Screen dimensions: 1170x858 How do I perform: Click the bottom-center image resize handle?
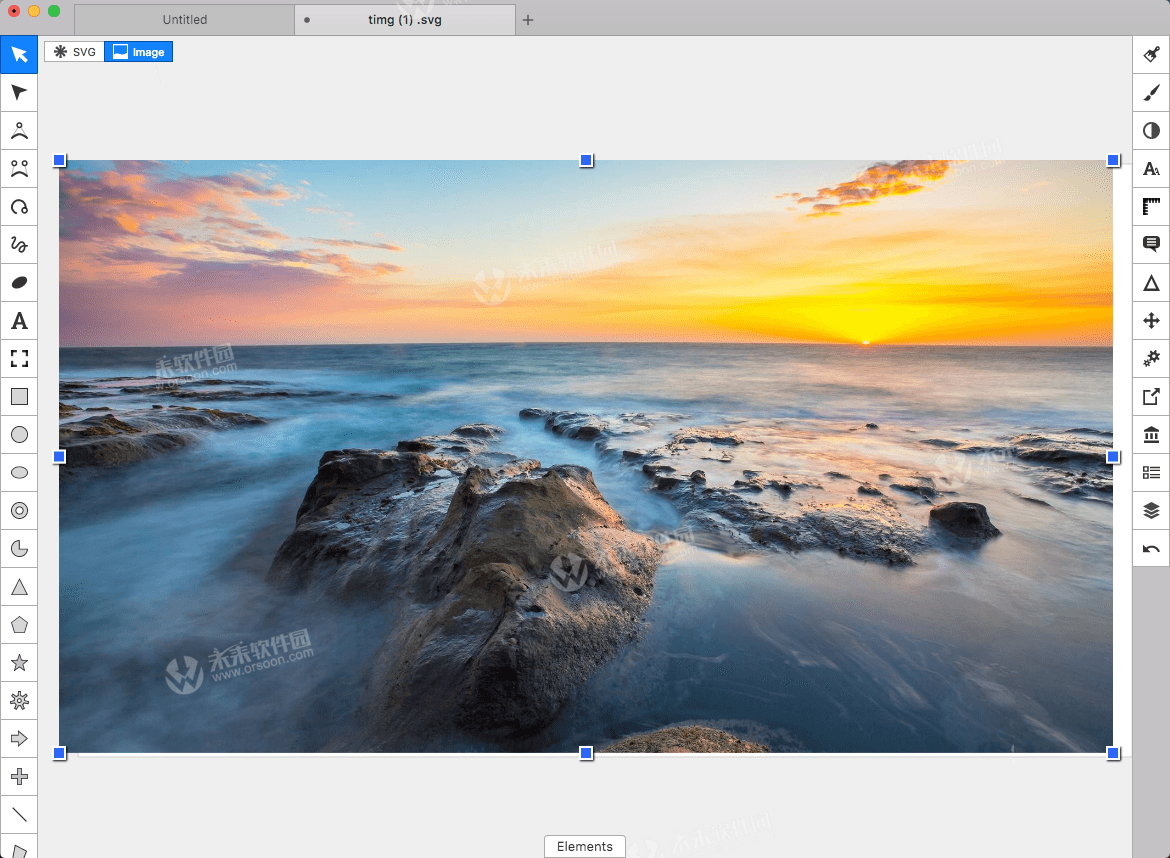(586, 754)
